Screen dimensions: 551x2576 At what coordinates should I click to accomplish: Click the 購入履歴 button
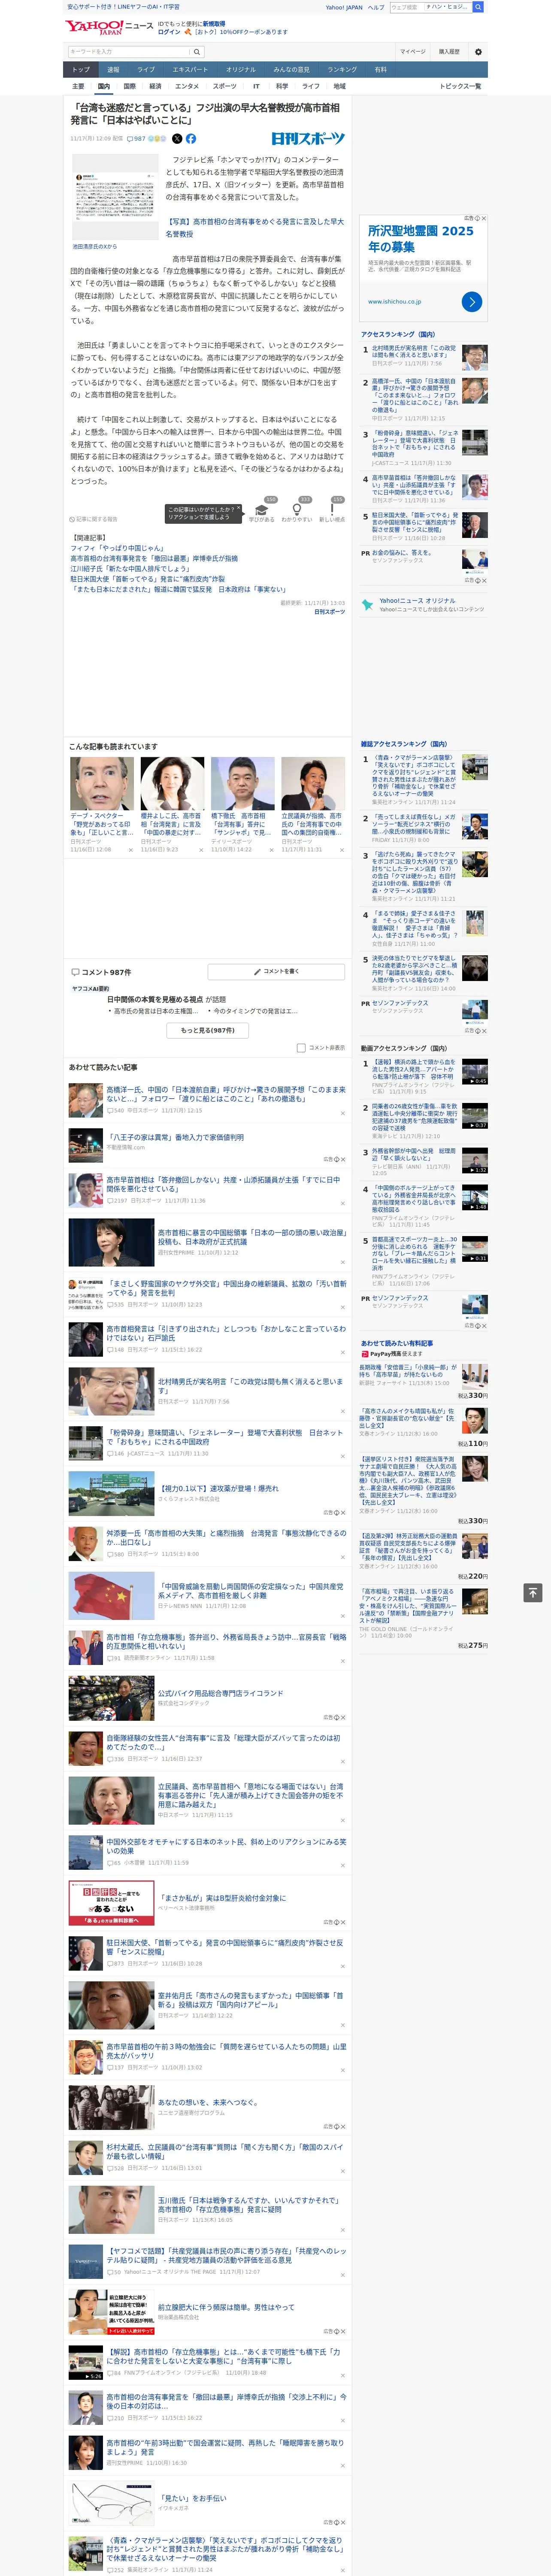click(x=449, y=52)
